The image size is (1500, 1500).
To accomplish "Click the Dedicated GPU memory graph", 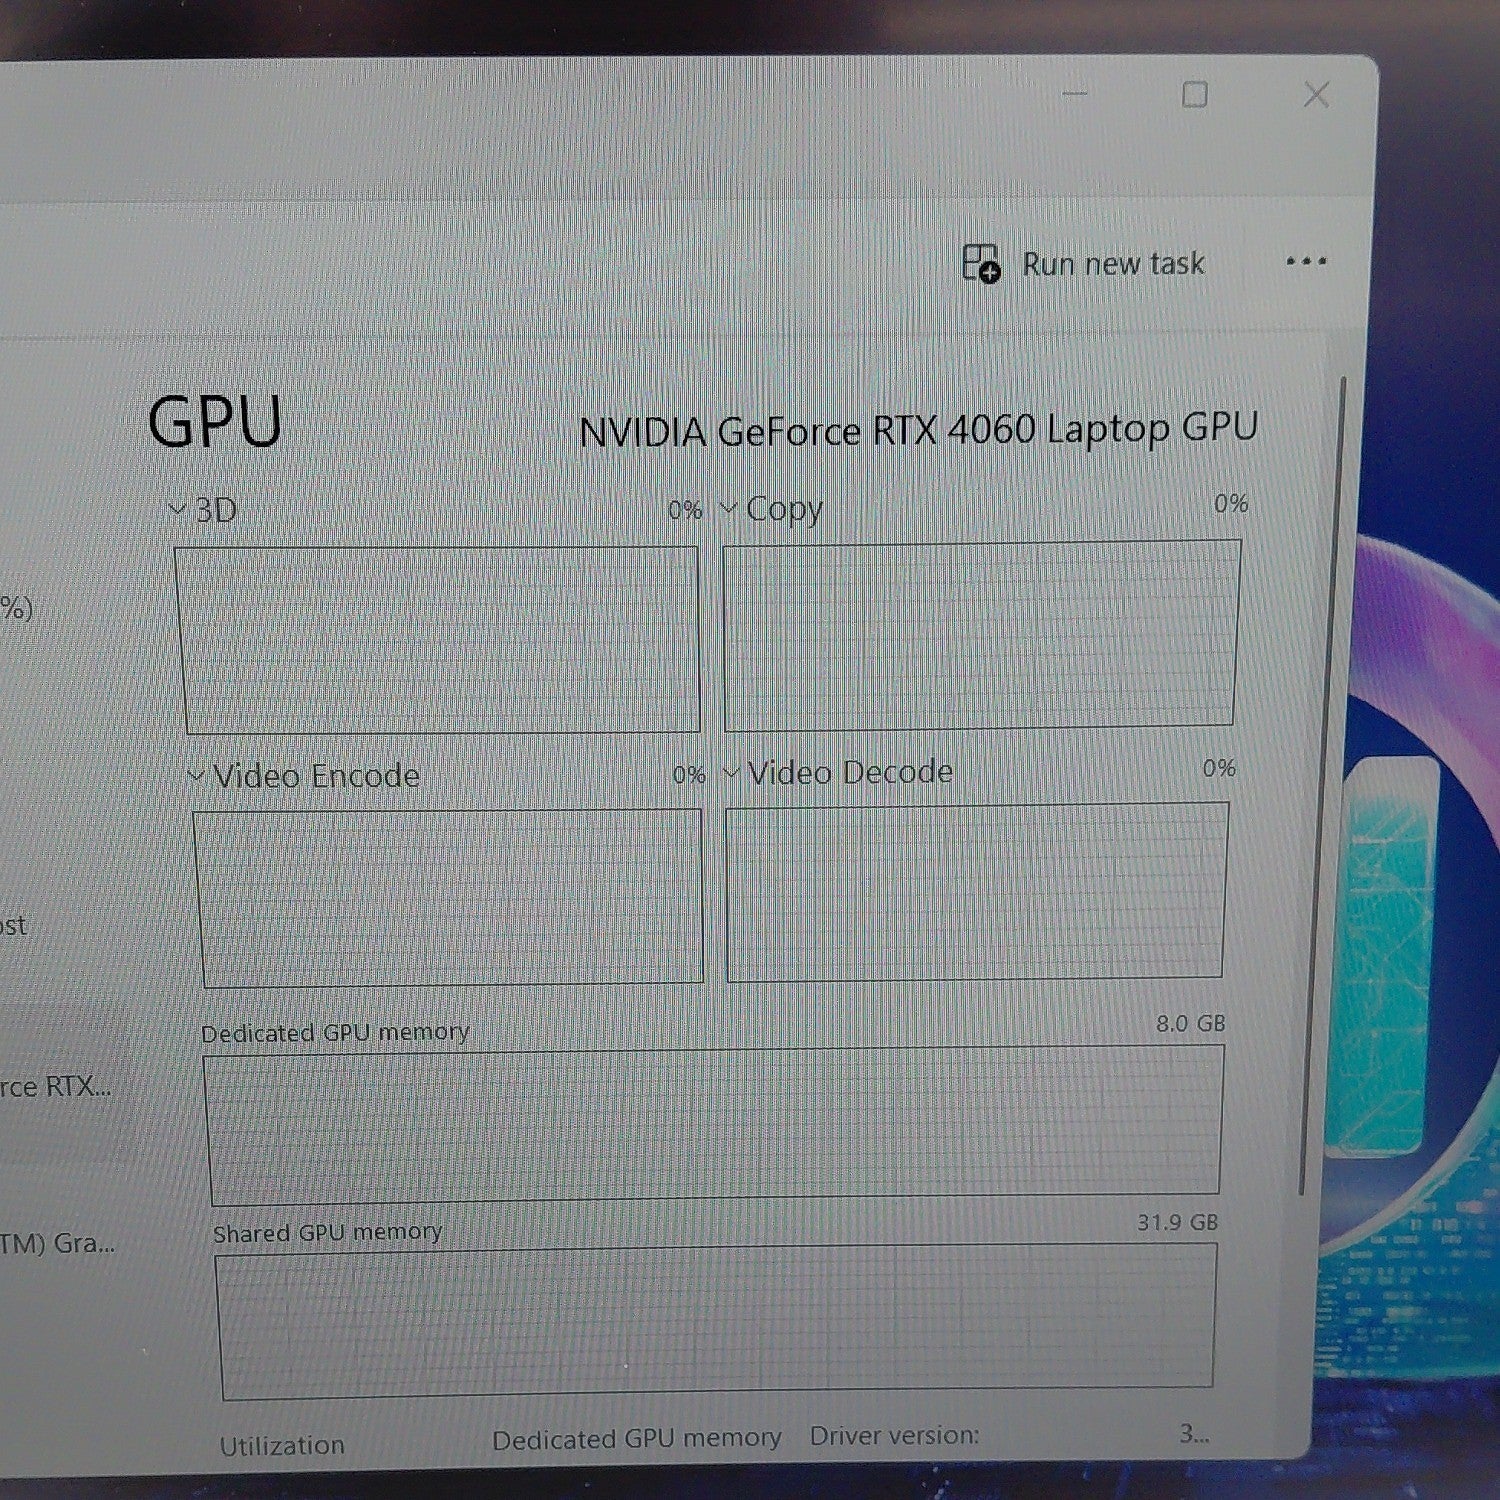I will point(714,1126).
